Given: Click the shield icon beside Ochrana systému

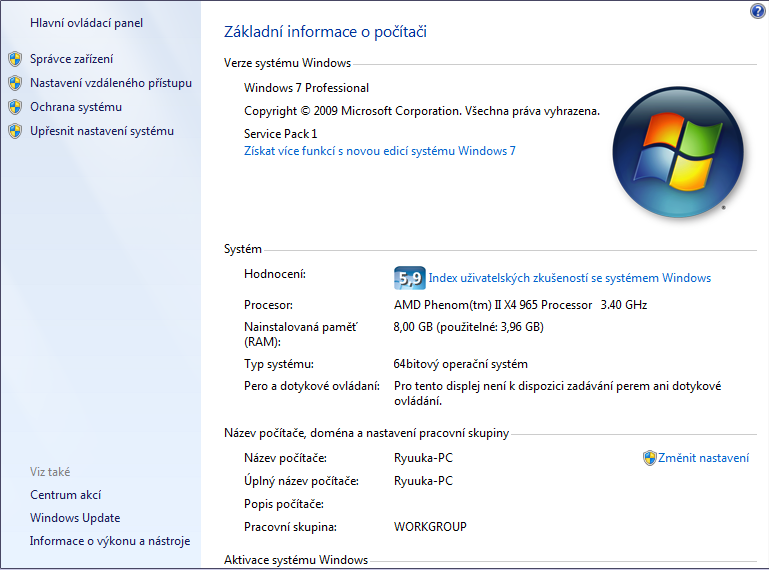Looking at the screenshot, I should (x=15, y=107).
